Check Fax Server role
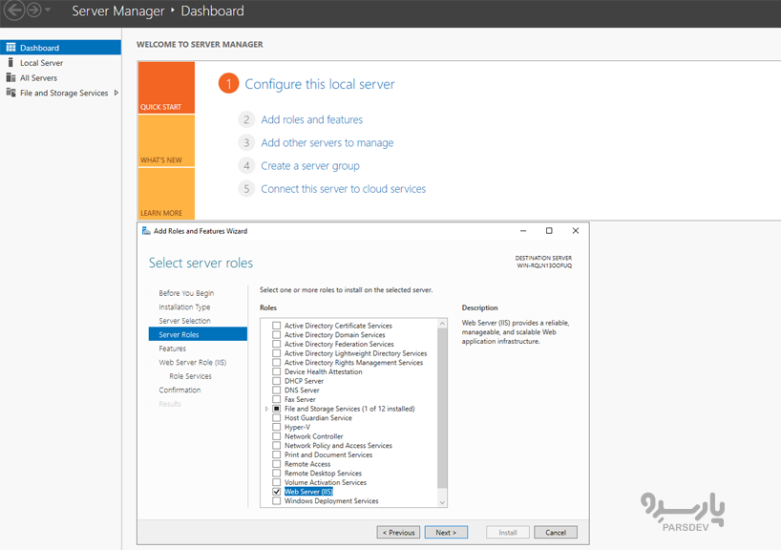 coord(276,399)
